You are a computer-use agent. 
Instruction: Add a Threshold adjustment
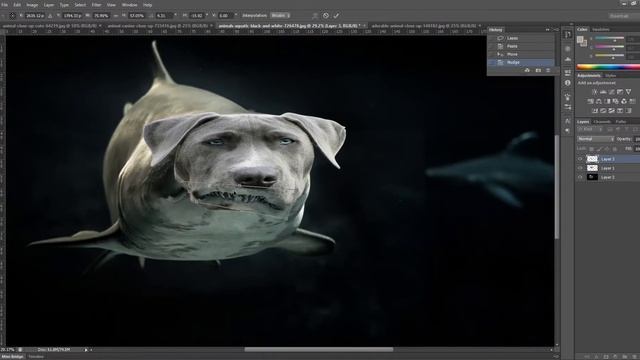pyautogui.click(x=611, y=111)
